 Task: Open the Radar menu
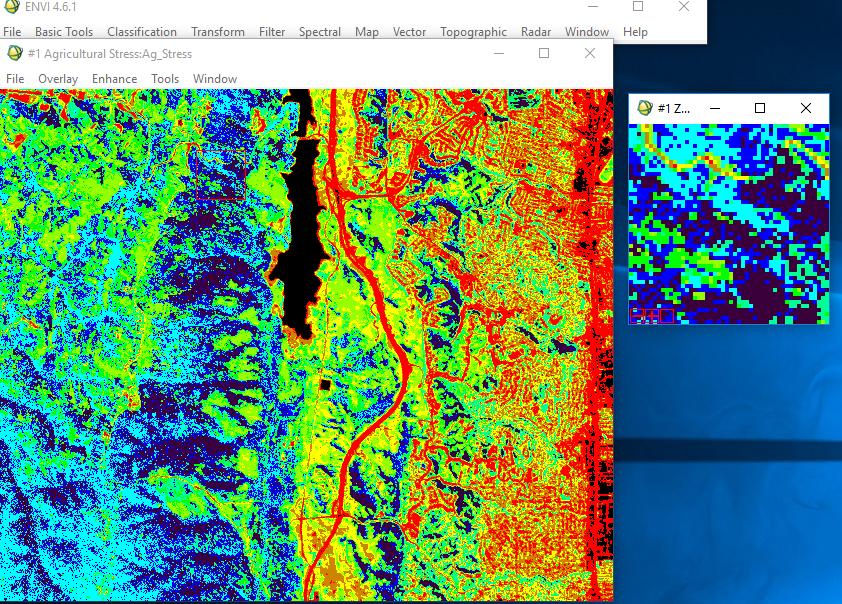pos(535,31)
